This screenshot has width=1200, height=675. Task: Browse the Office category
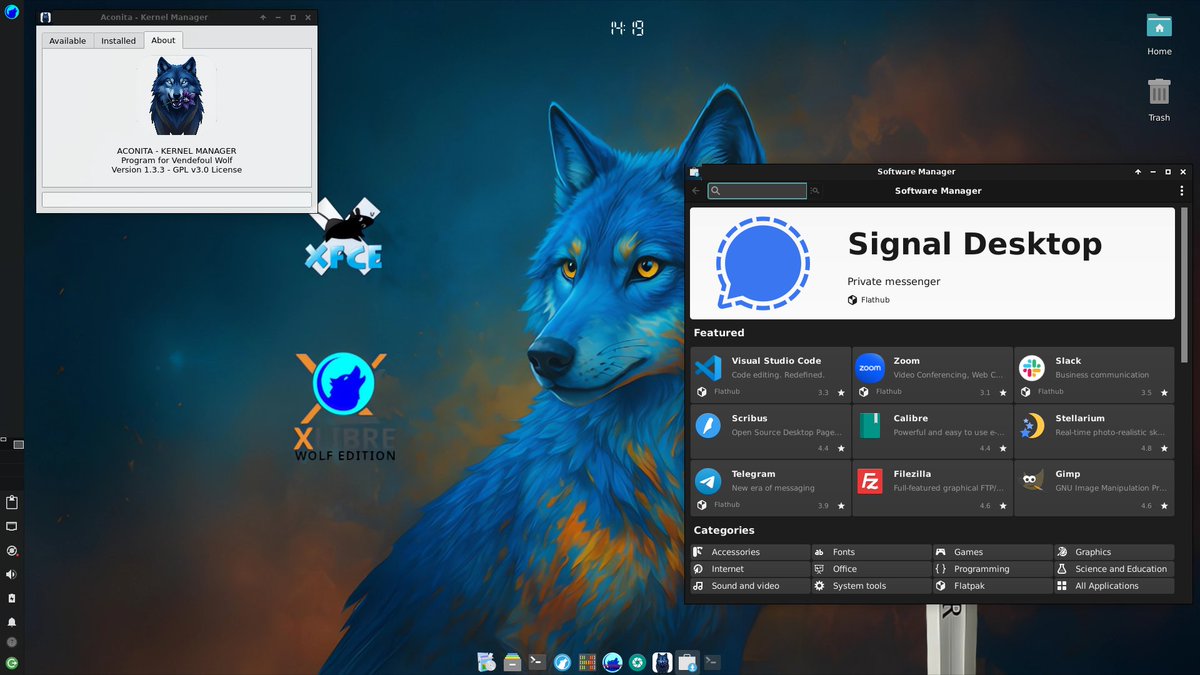coord(871,569)
